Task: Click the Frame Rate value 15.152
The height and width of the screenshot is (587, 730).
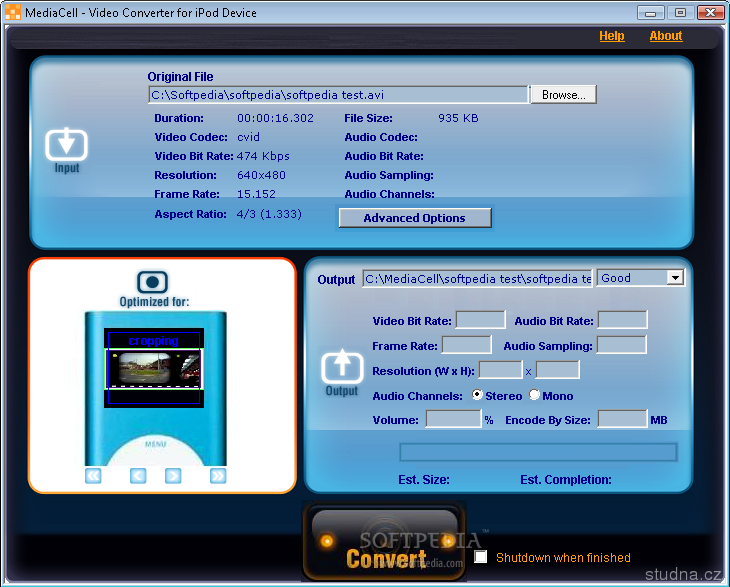Action: [x=256, y=194]
